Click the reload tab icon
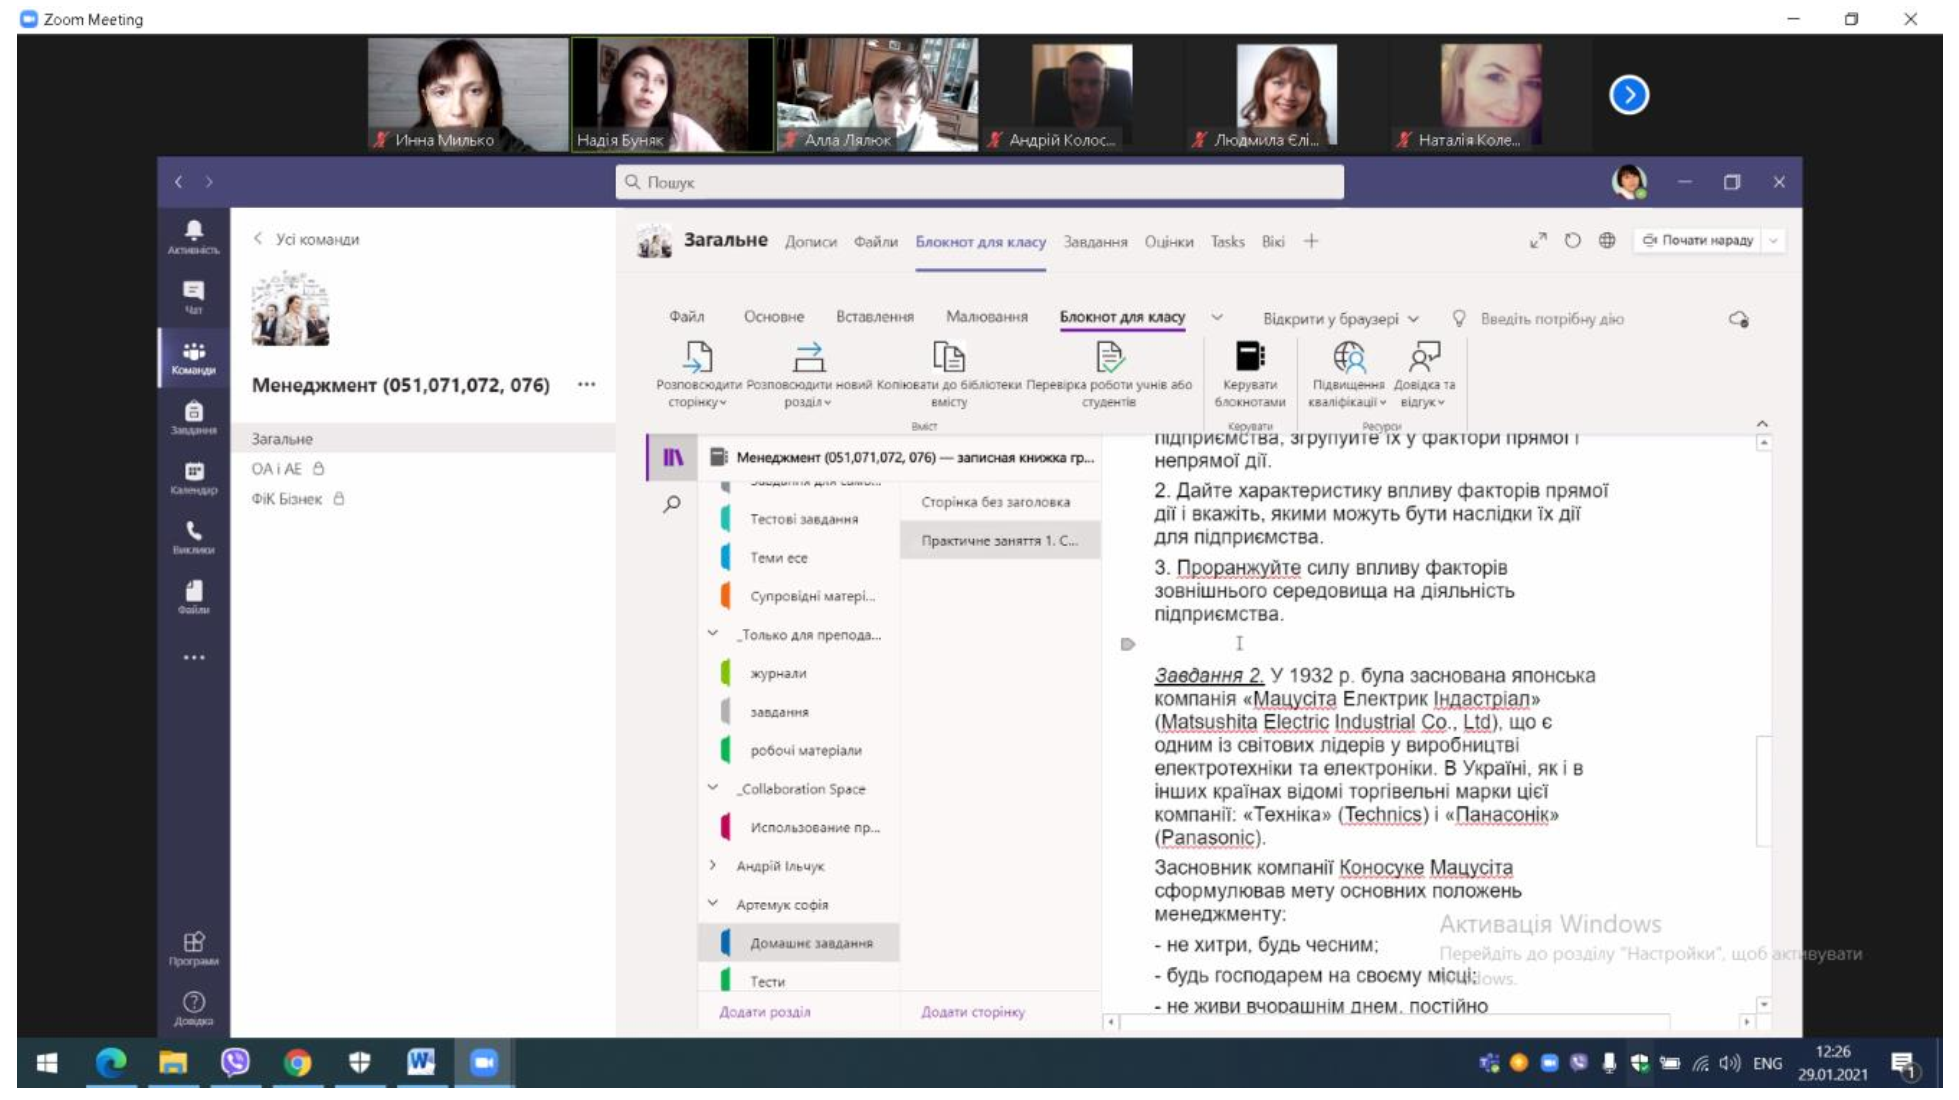 click(x=1572, y=241)
